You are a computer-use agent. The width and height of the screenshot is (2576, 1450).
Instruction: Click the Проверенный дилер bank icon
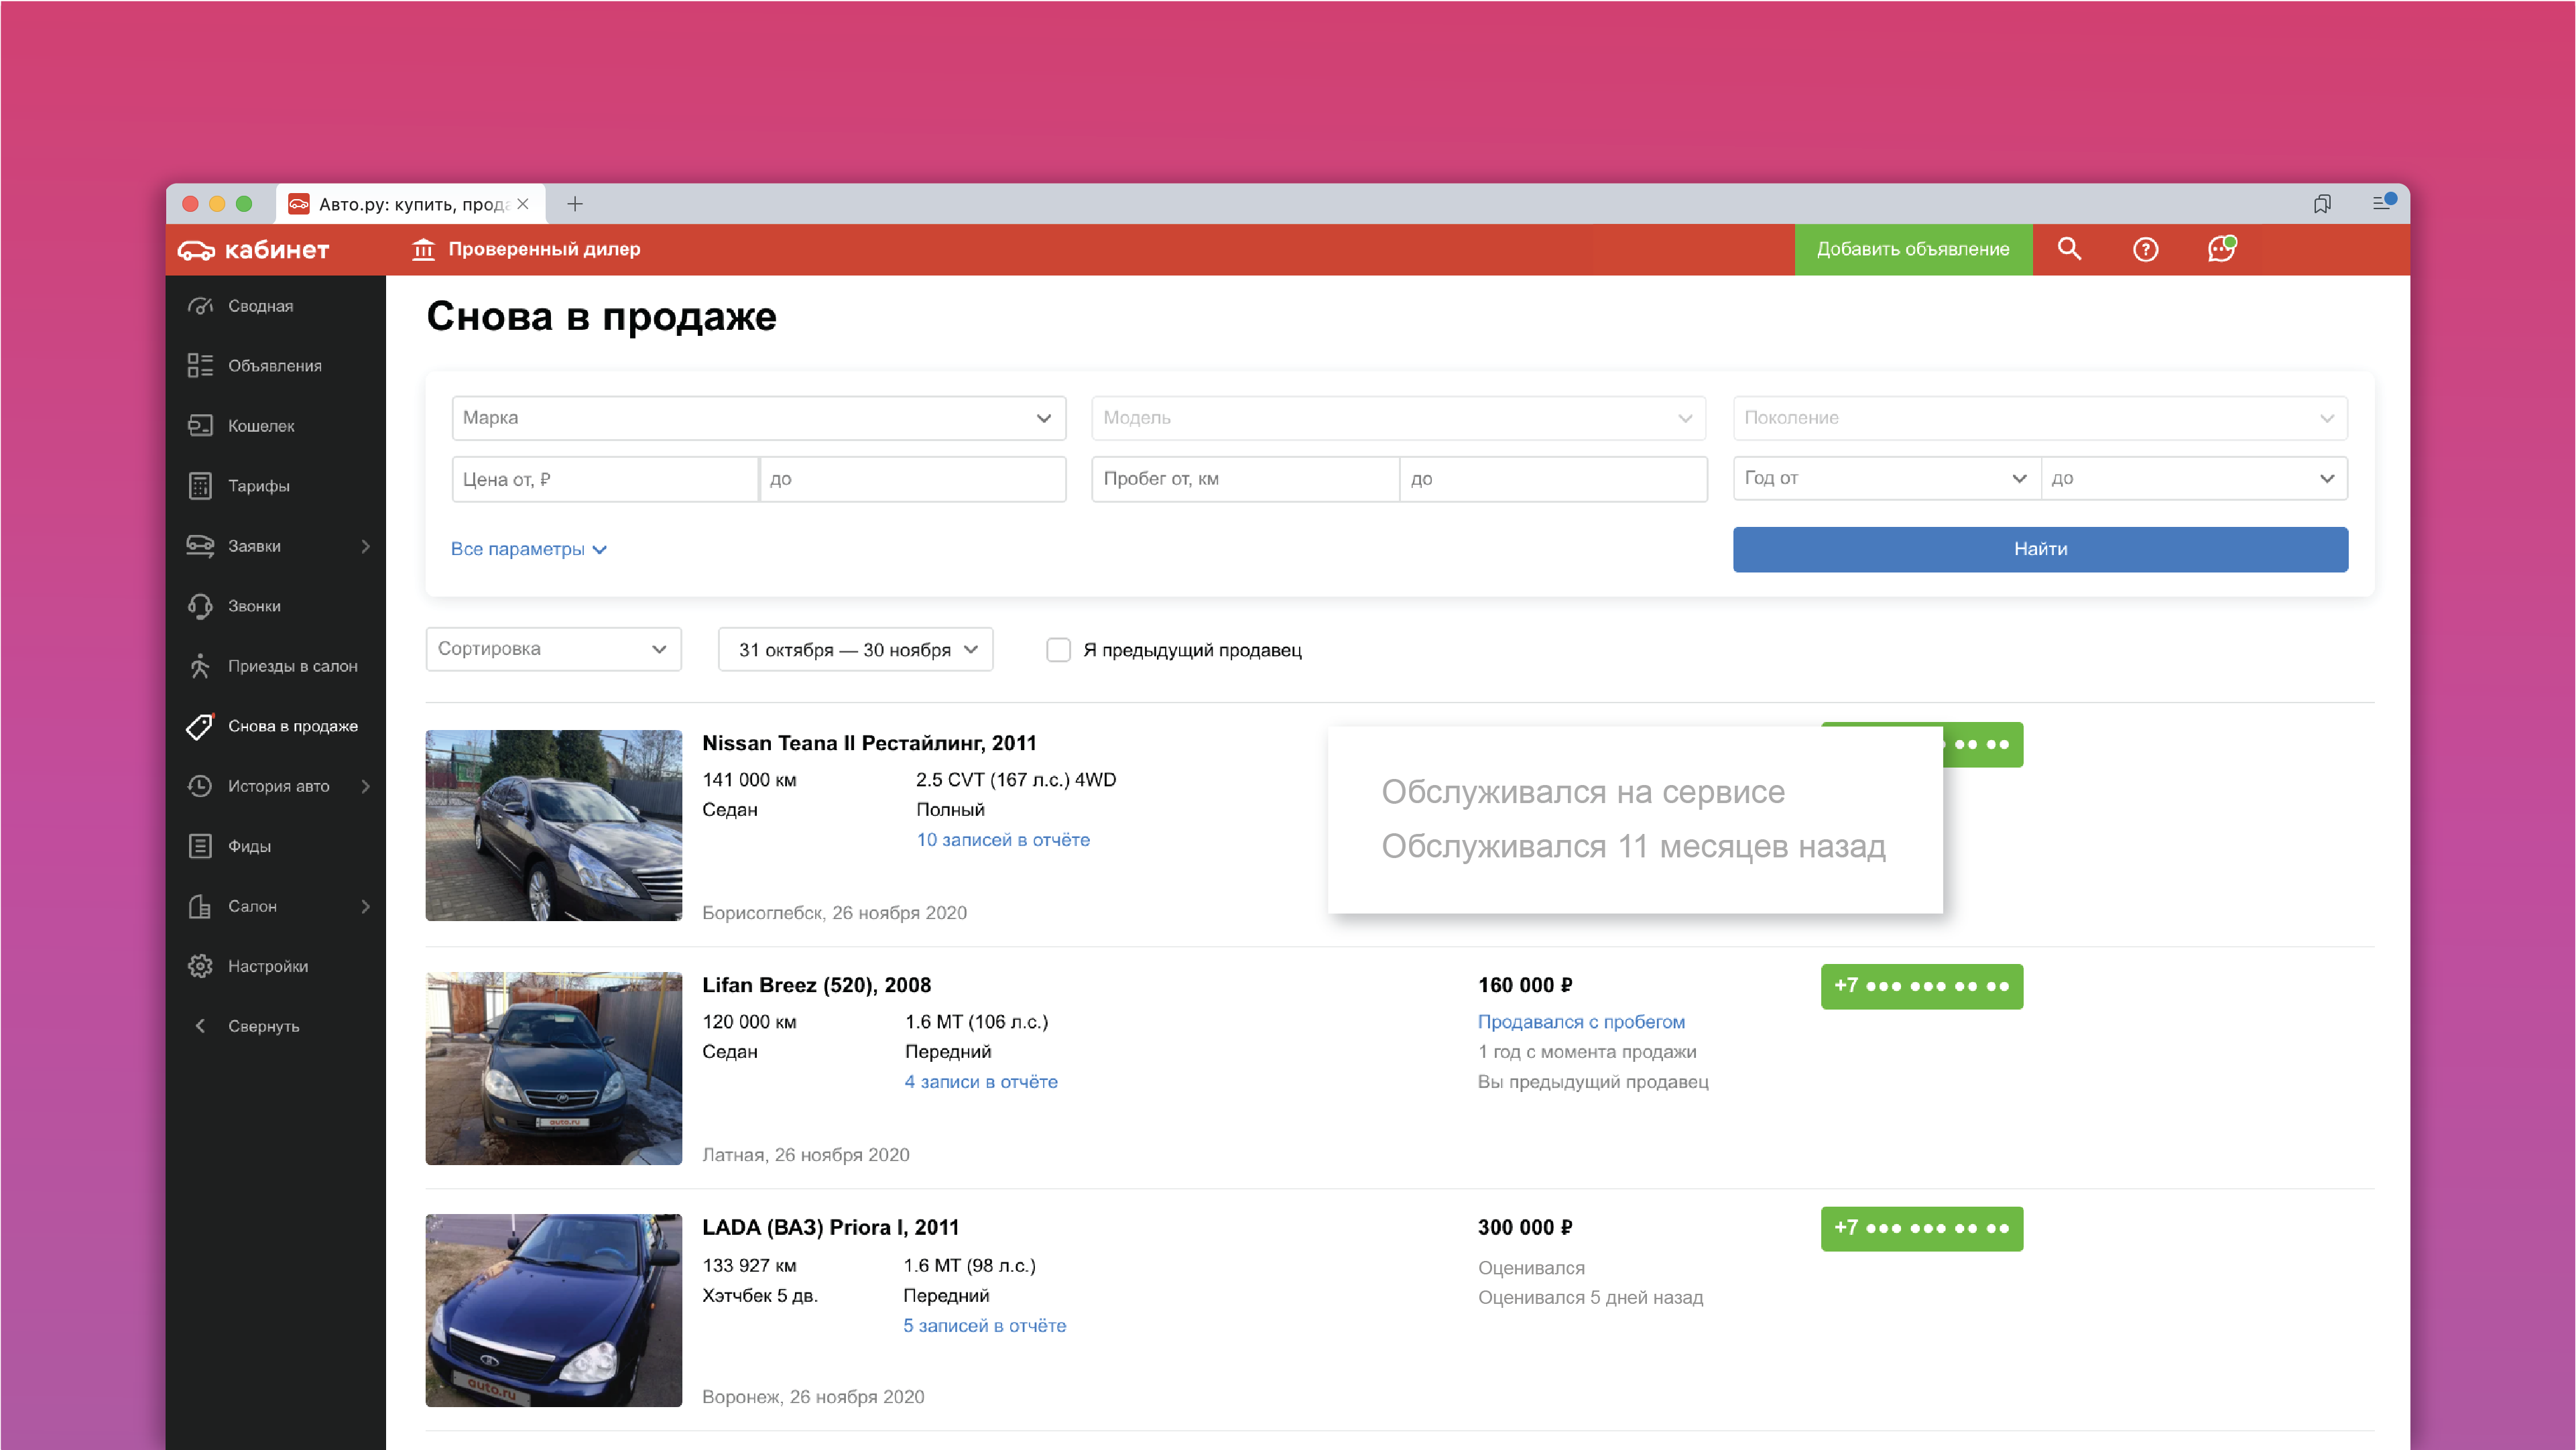tap(423, 249)
